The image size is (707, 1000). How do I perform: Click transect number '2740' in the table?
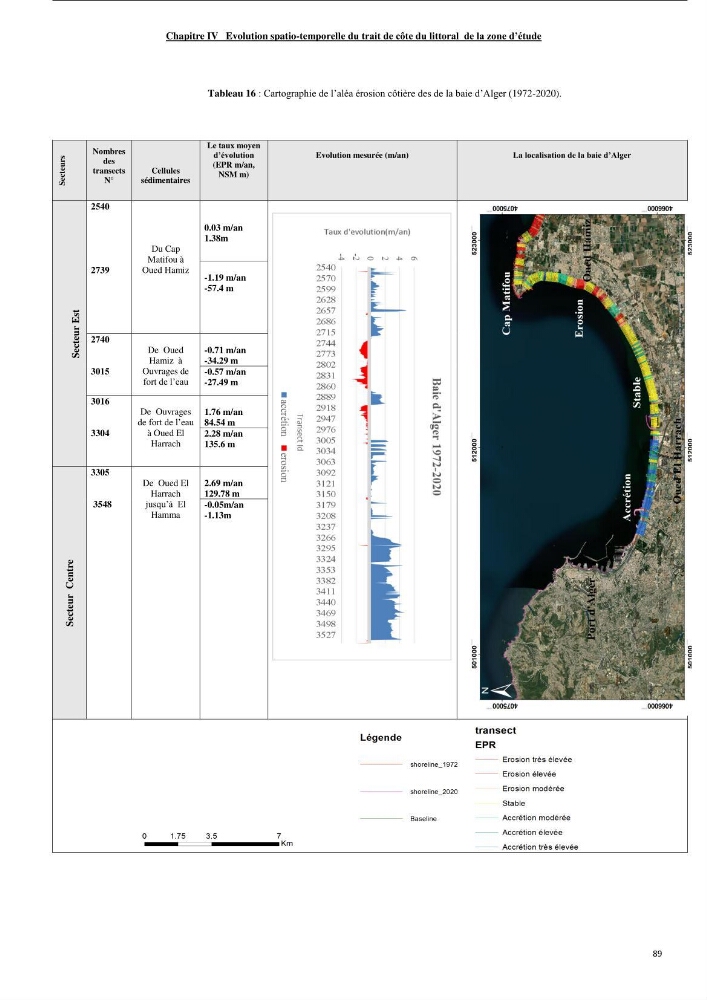(x=100, y=339)
